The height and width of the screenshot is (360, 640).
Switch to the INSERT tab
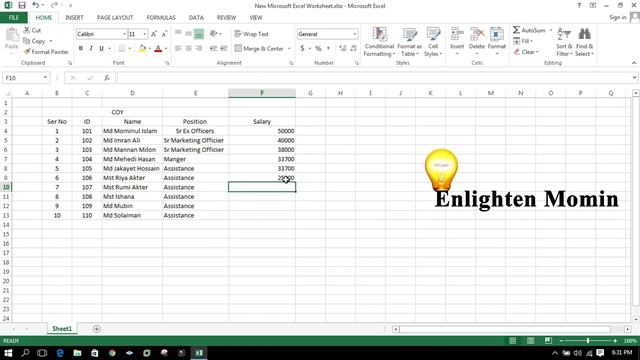click(x=74, y=18)
